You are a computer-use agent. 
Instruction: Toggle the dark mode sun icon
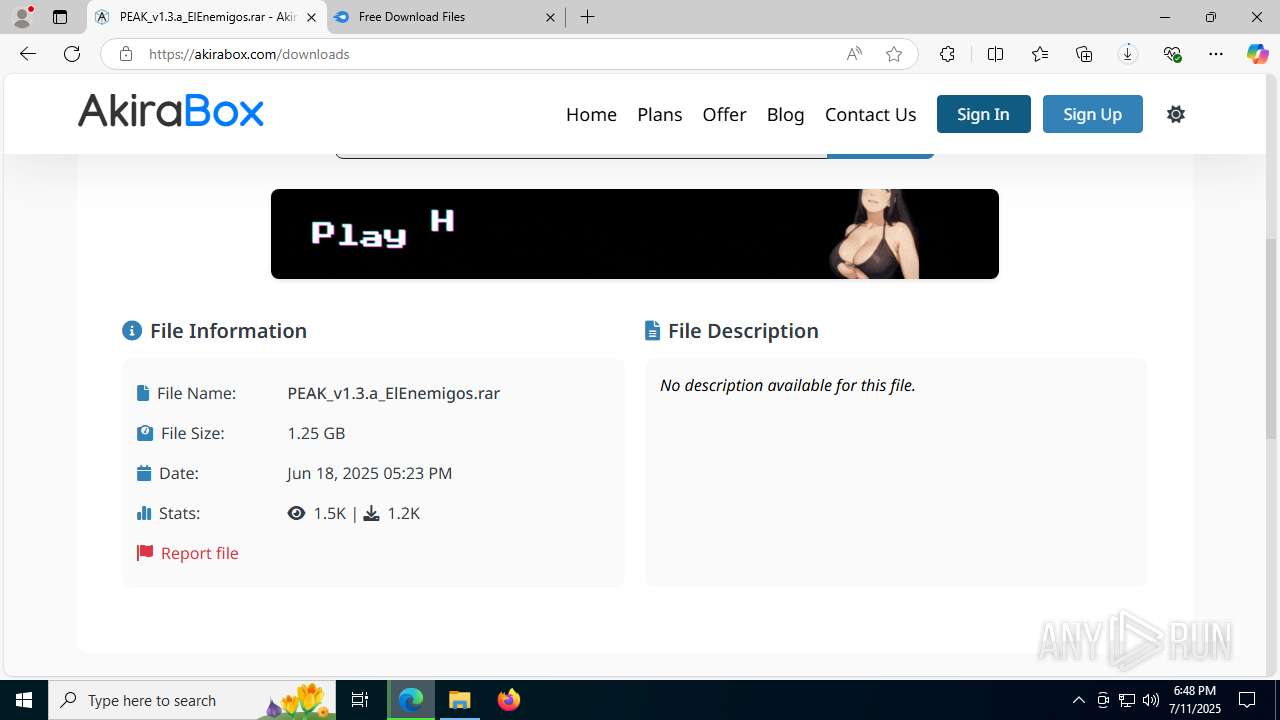coord(1176,114)
